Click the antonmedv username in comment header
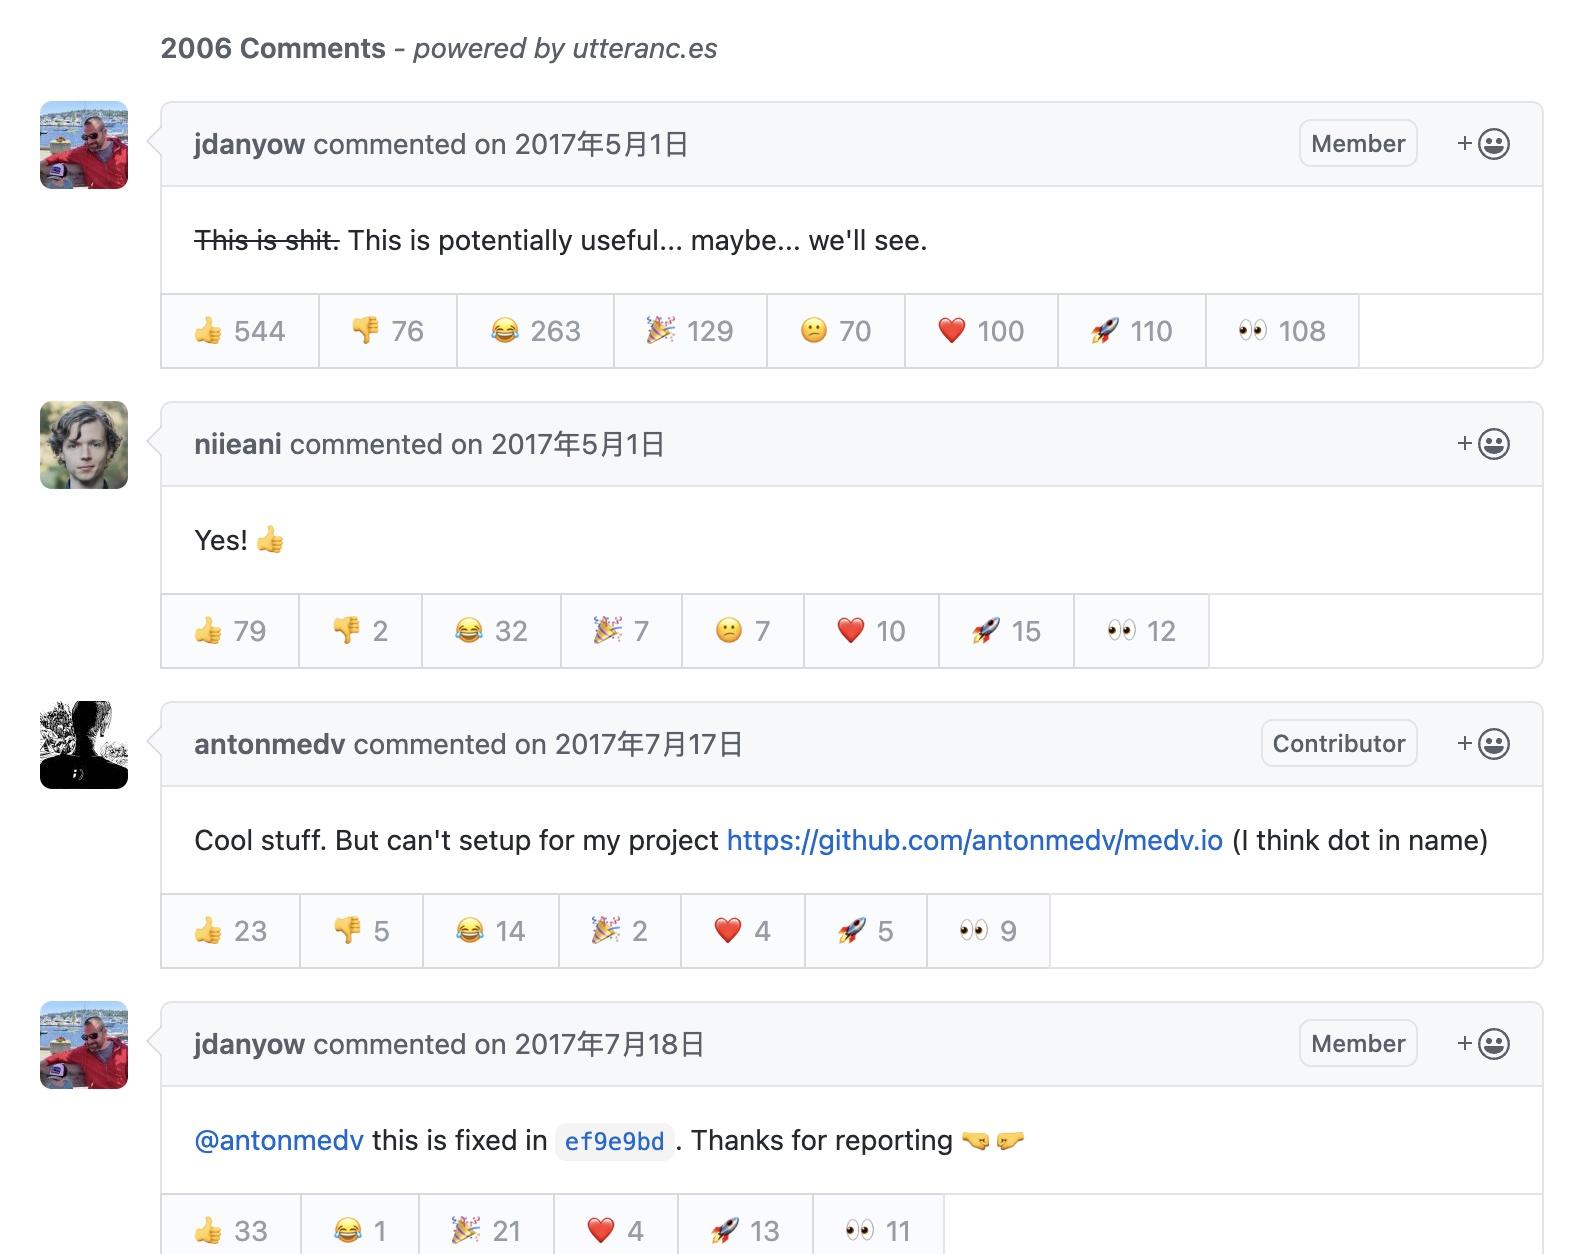Viewport: 1576px width, 1254px height. pos(270,744)
